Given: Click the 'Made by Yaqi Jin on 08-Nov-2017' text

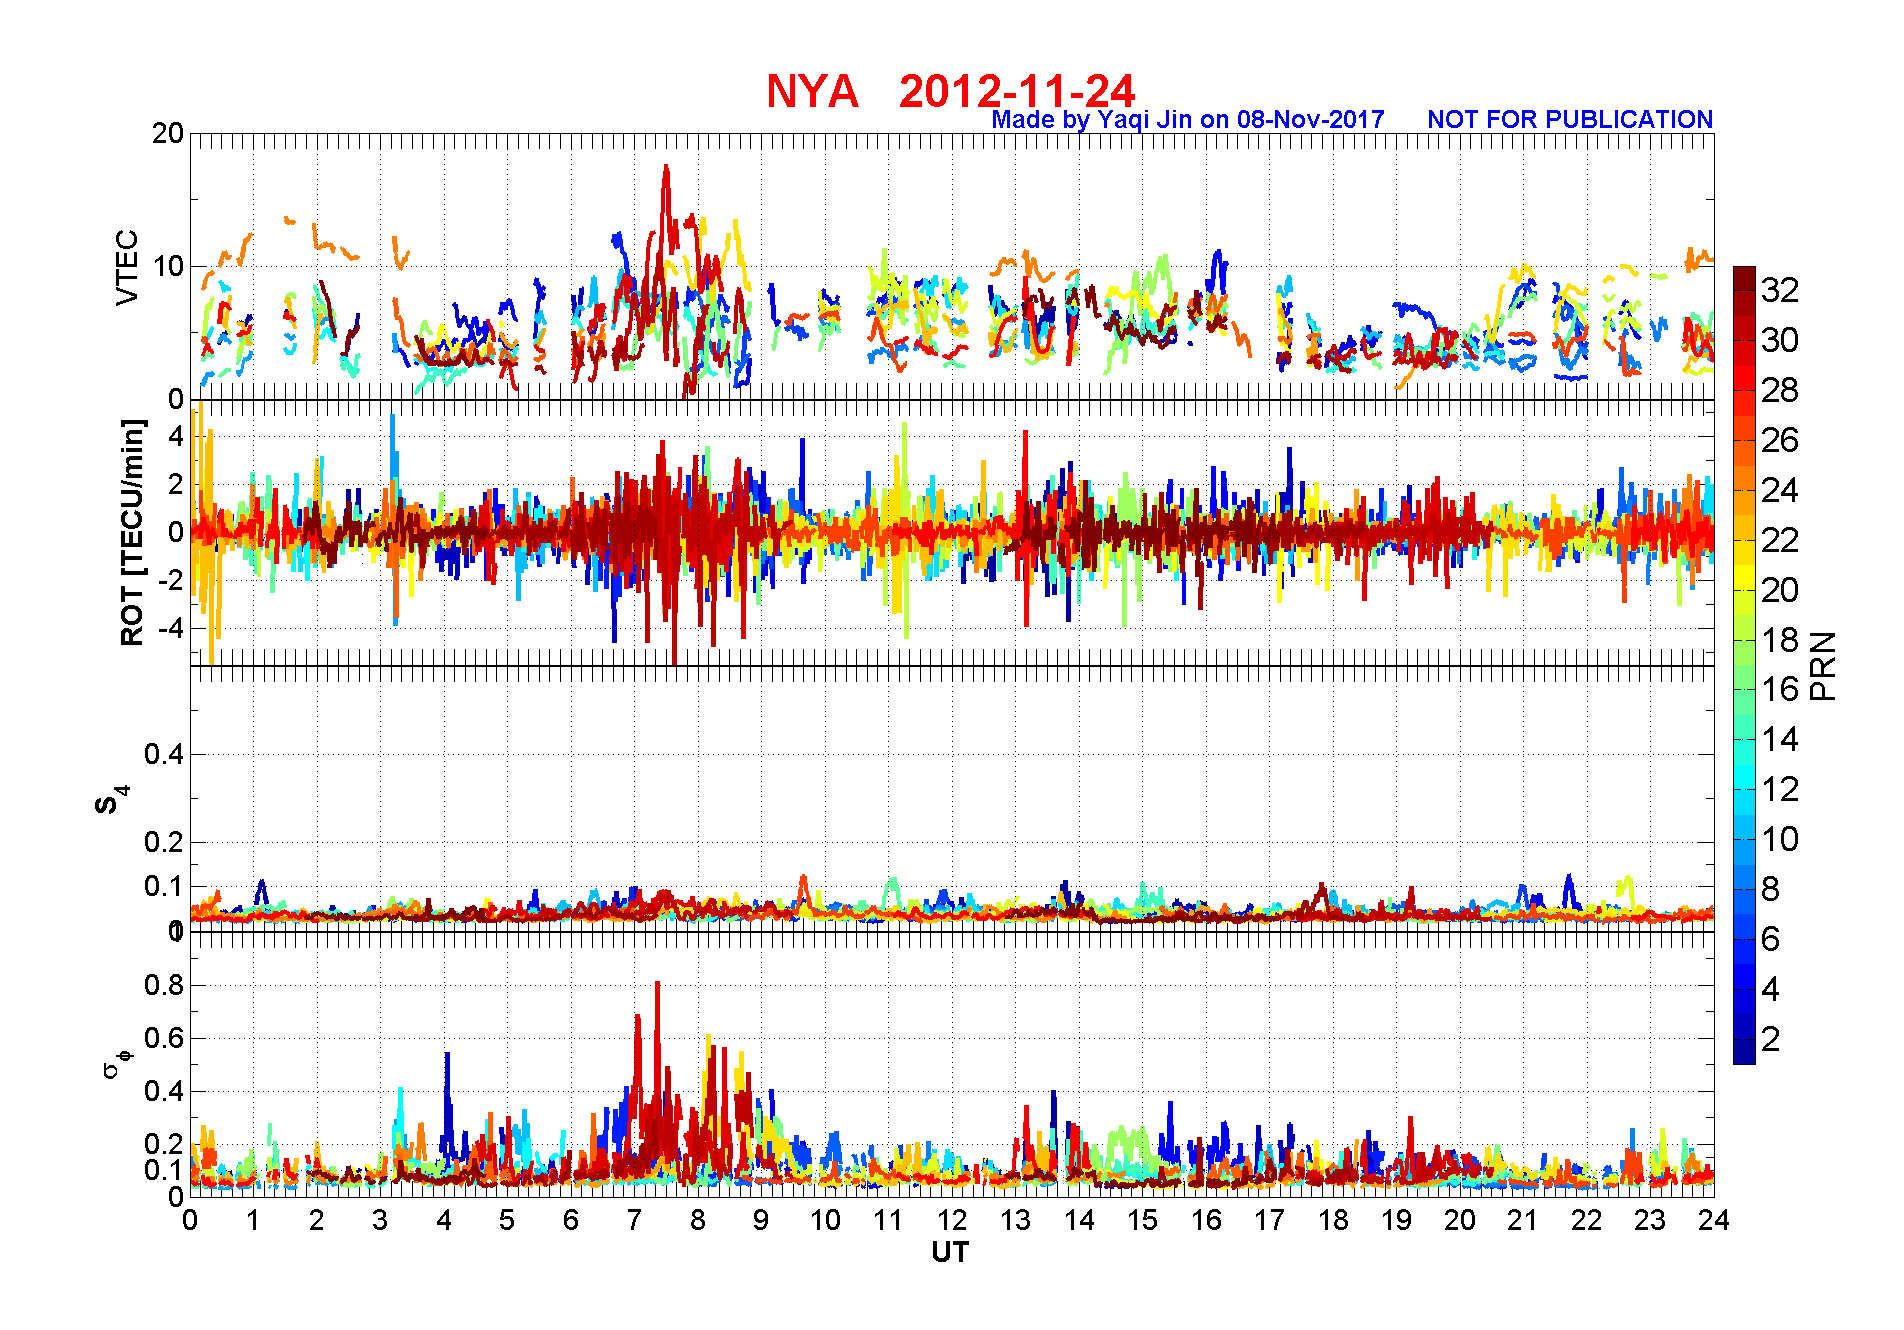Looking at the screenshot, I should point(1187,120).
